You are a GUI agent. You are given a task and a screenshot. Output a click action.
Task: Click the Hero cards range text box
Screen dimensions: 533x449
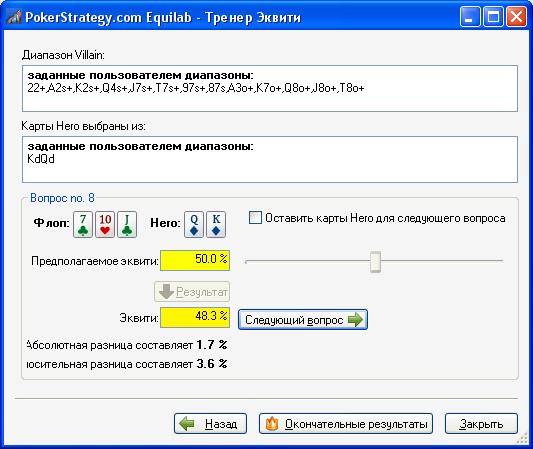point(270,159)
